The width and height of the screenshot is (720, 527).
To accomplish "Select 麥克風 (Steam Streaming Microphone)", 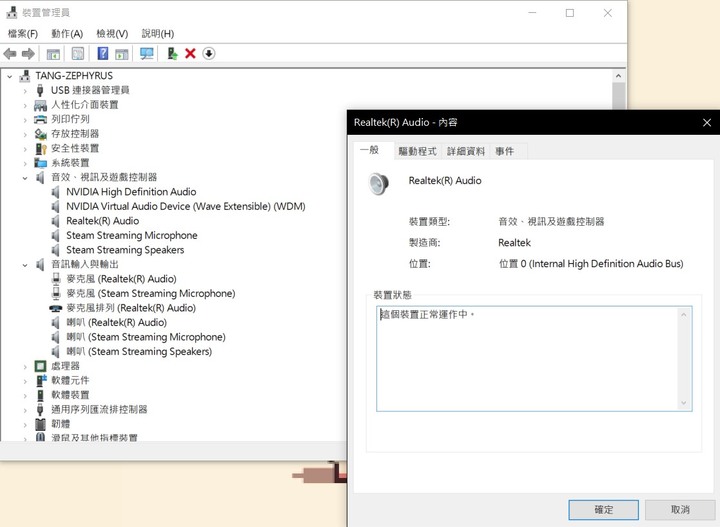I will click(151, 293).
